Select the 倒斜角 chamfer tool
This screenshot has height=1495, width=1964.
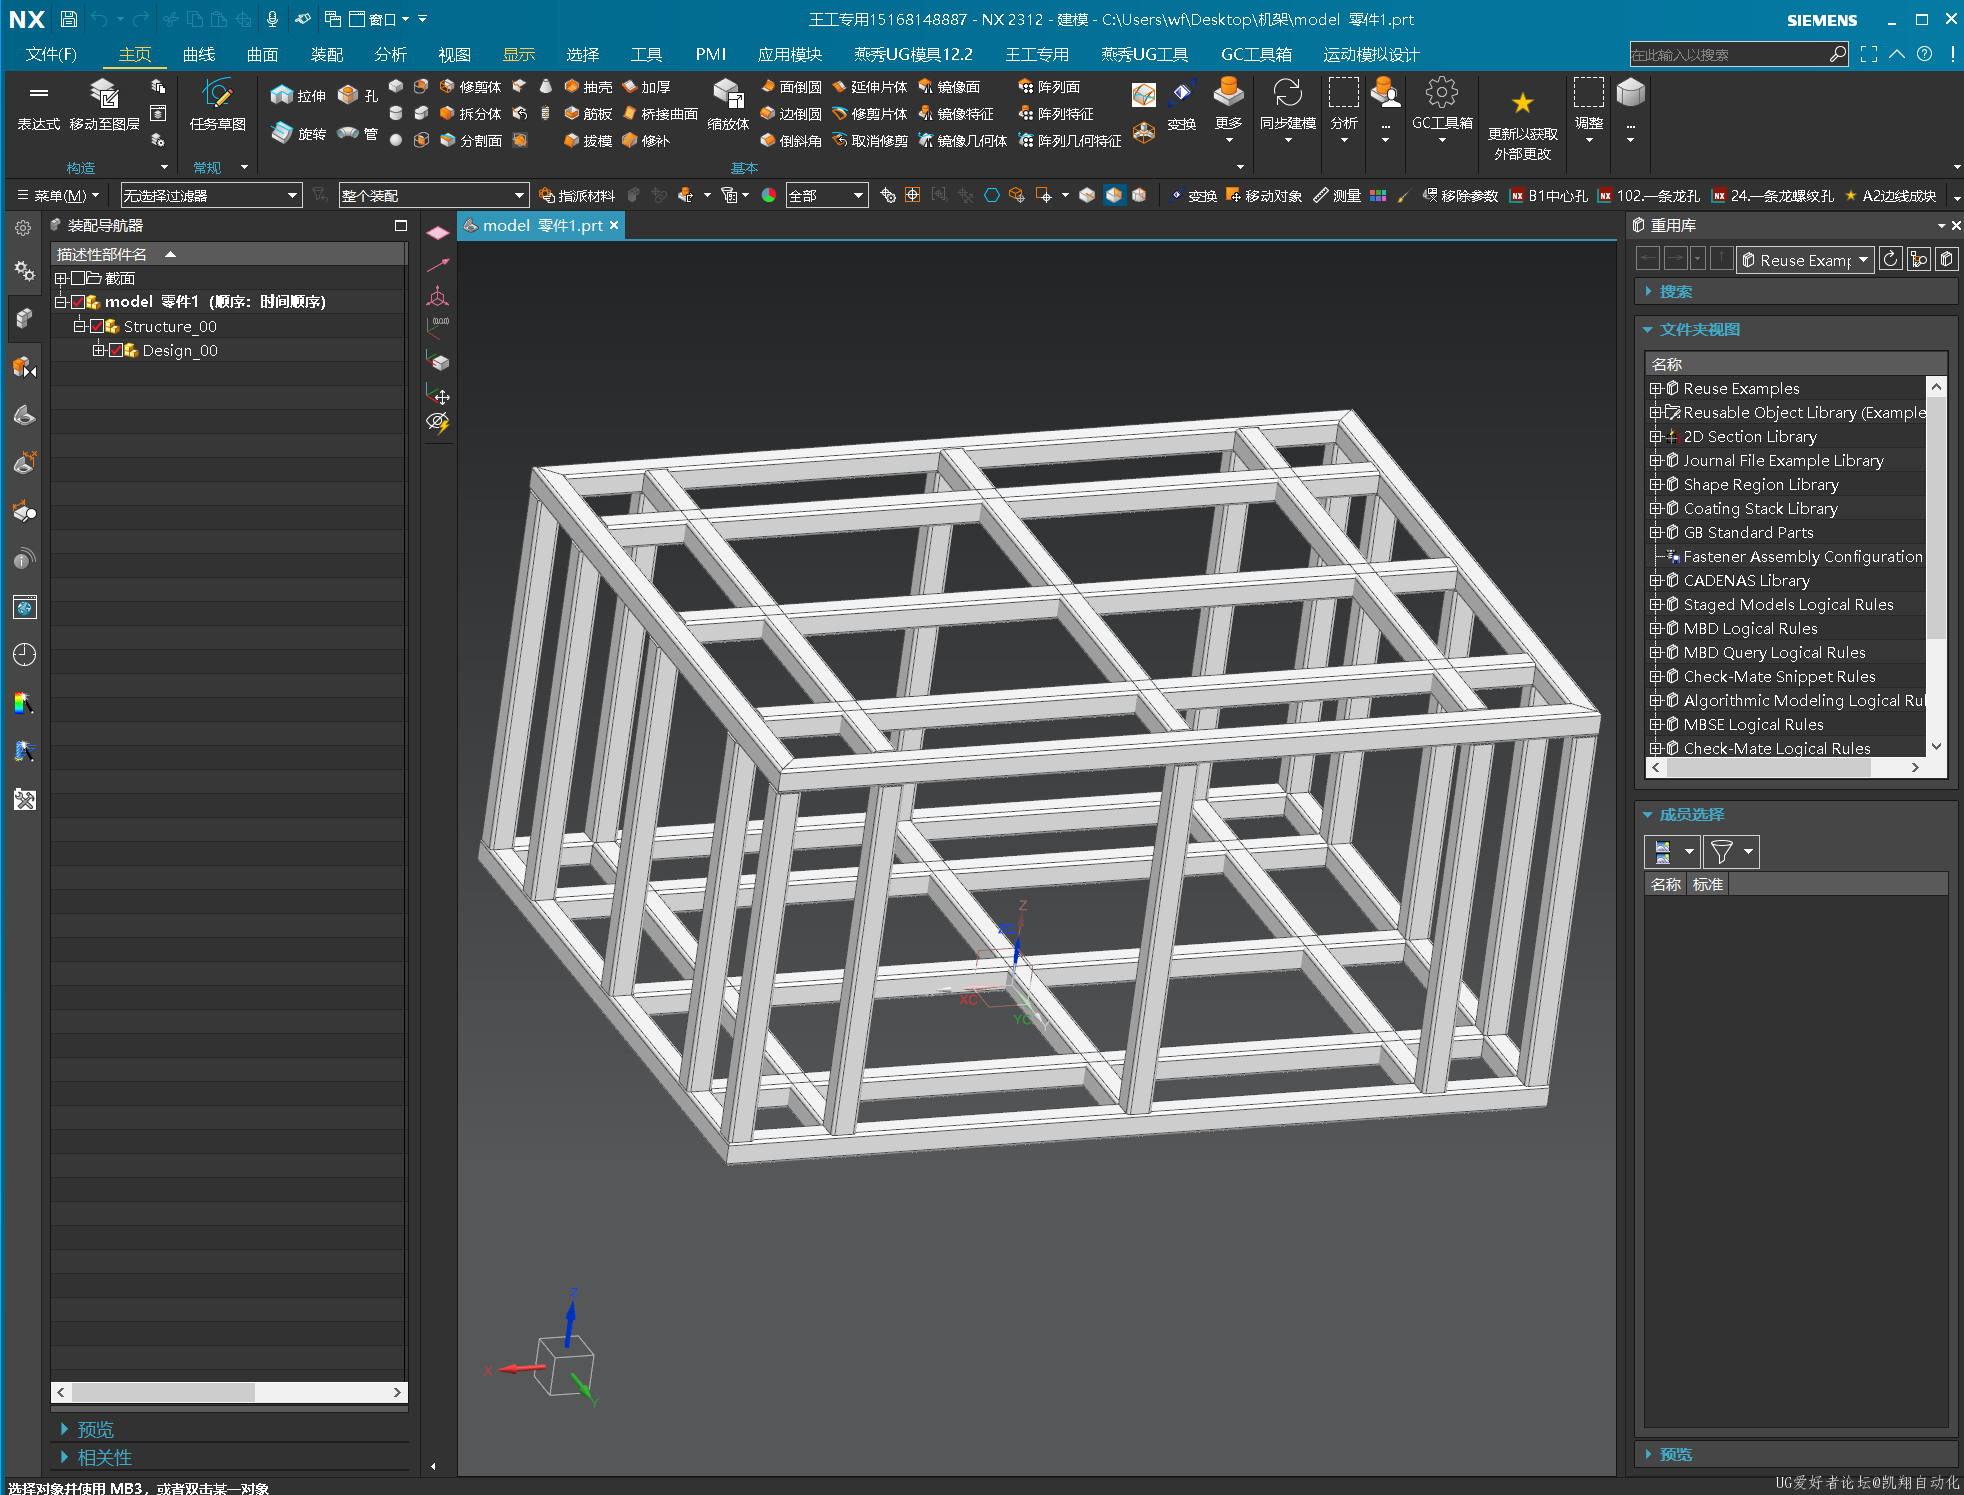pyautogui.click(x=790, y=141)
